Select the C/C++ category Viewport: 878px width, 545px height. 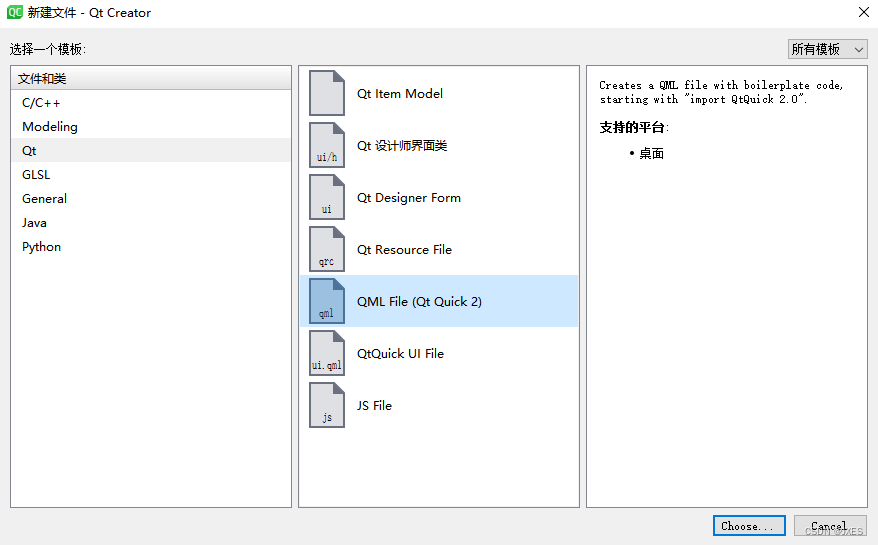(x=151, y=103)
